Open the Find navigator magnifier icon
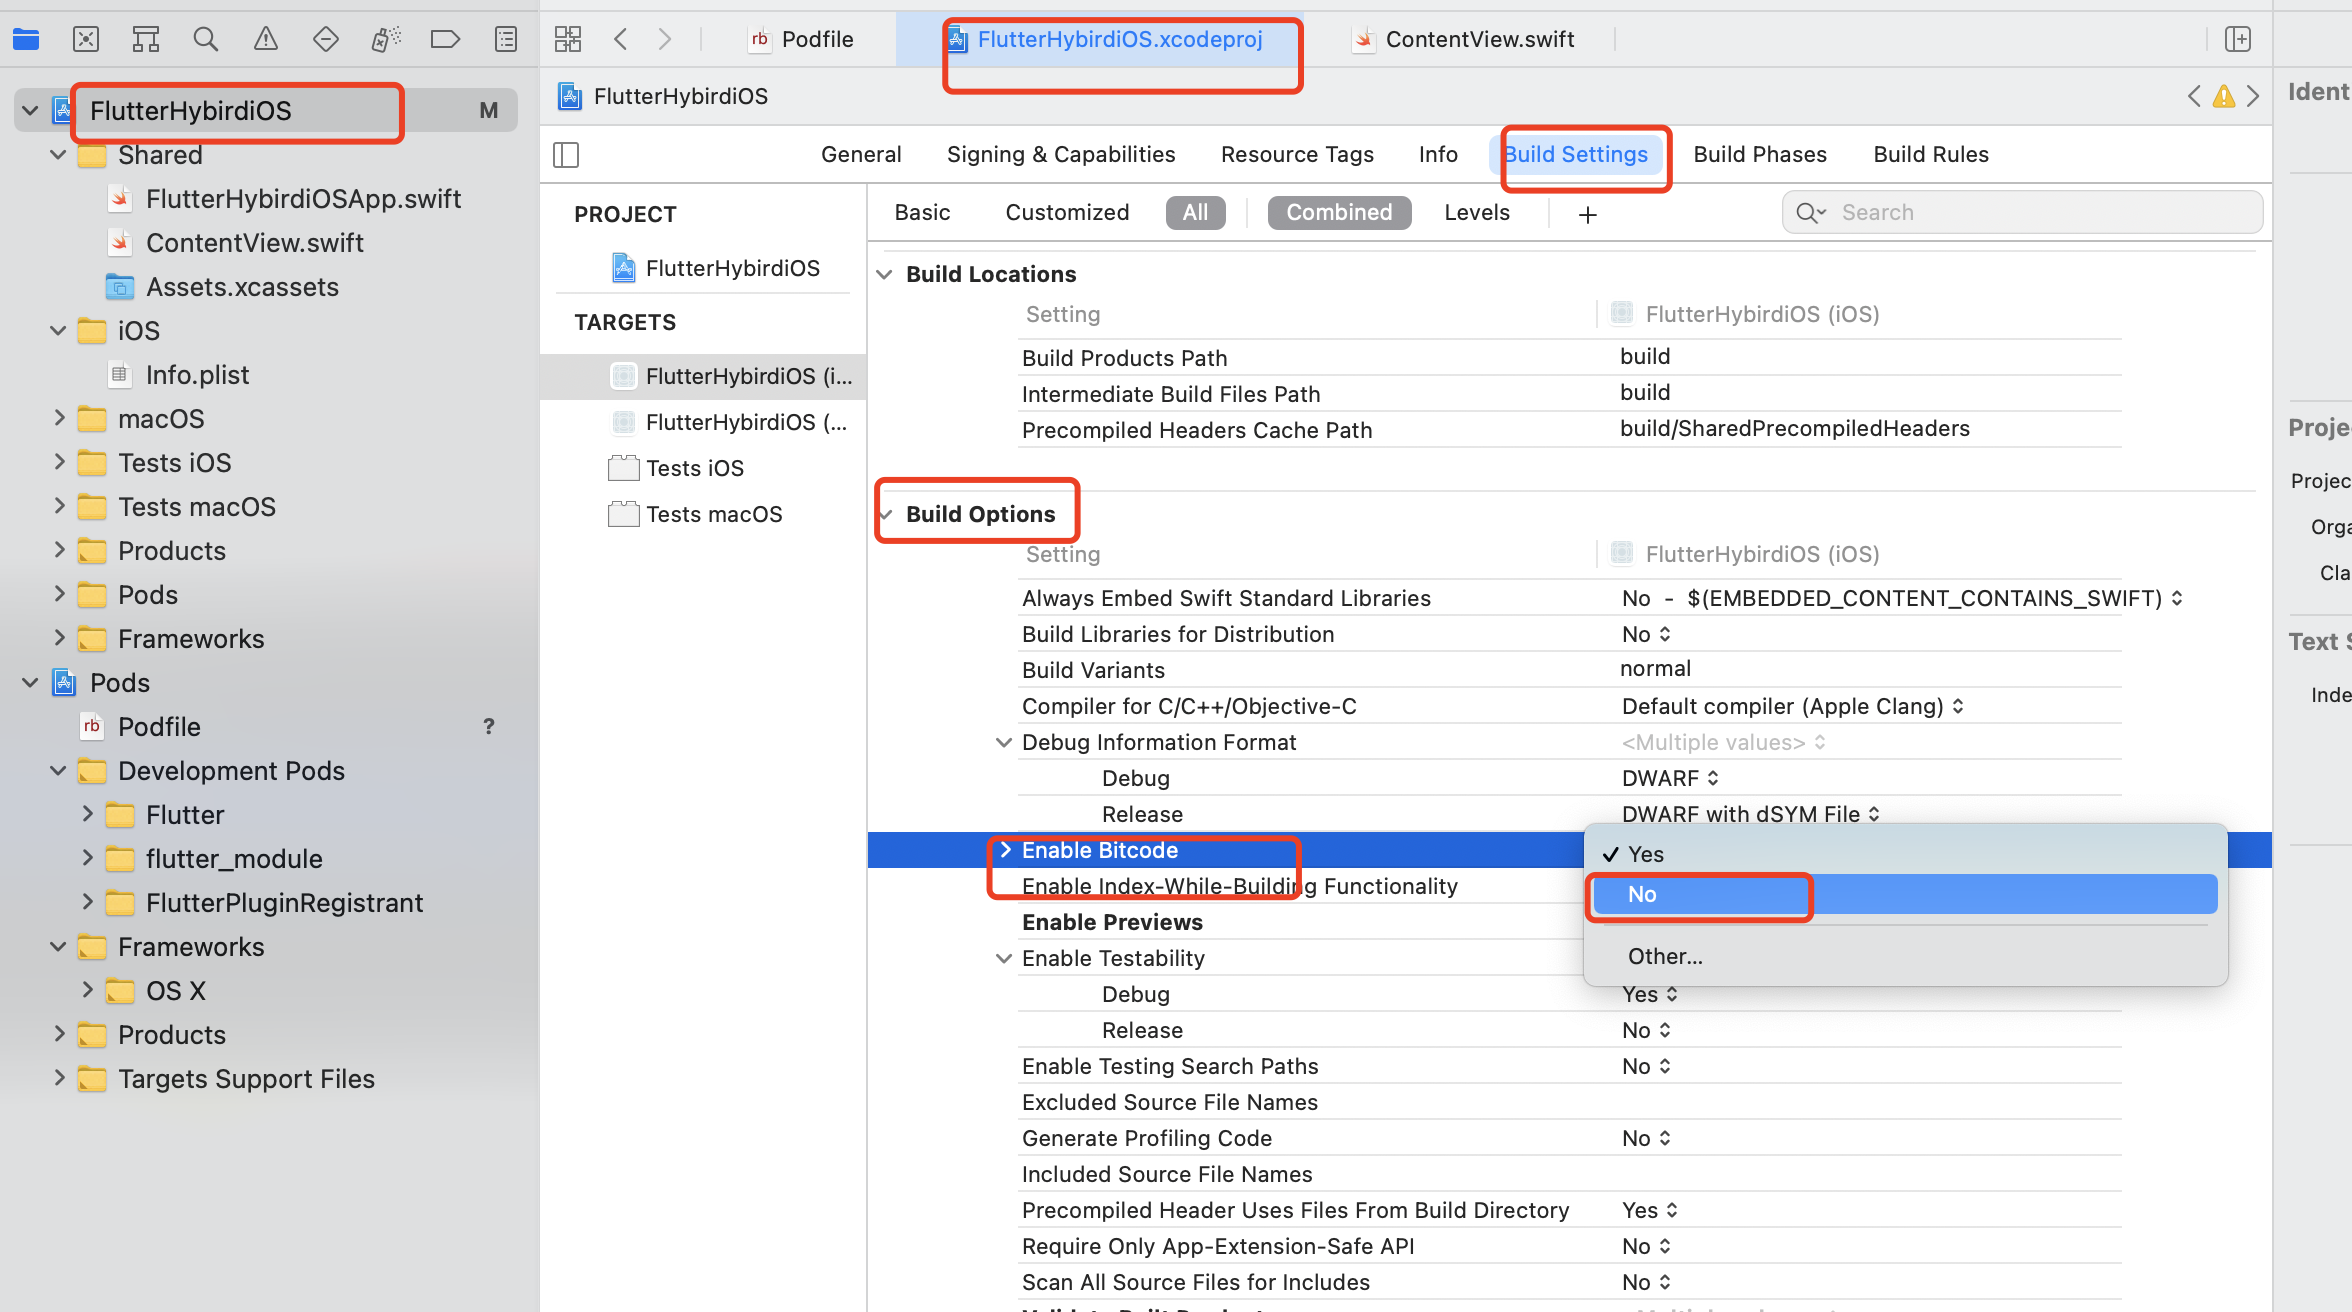The height and width of the screenshot is (1312, 2352). (x=206, y=39)
